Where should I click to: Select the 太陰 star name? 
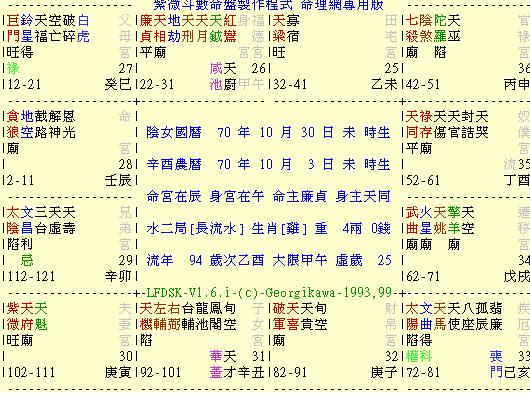pos(13,220)
